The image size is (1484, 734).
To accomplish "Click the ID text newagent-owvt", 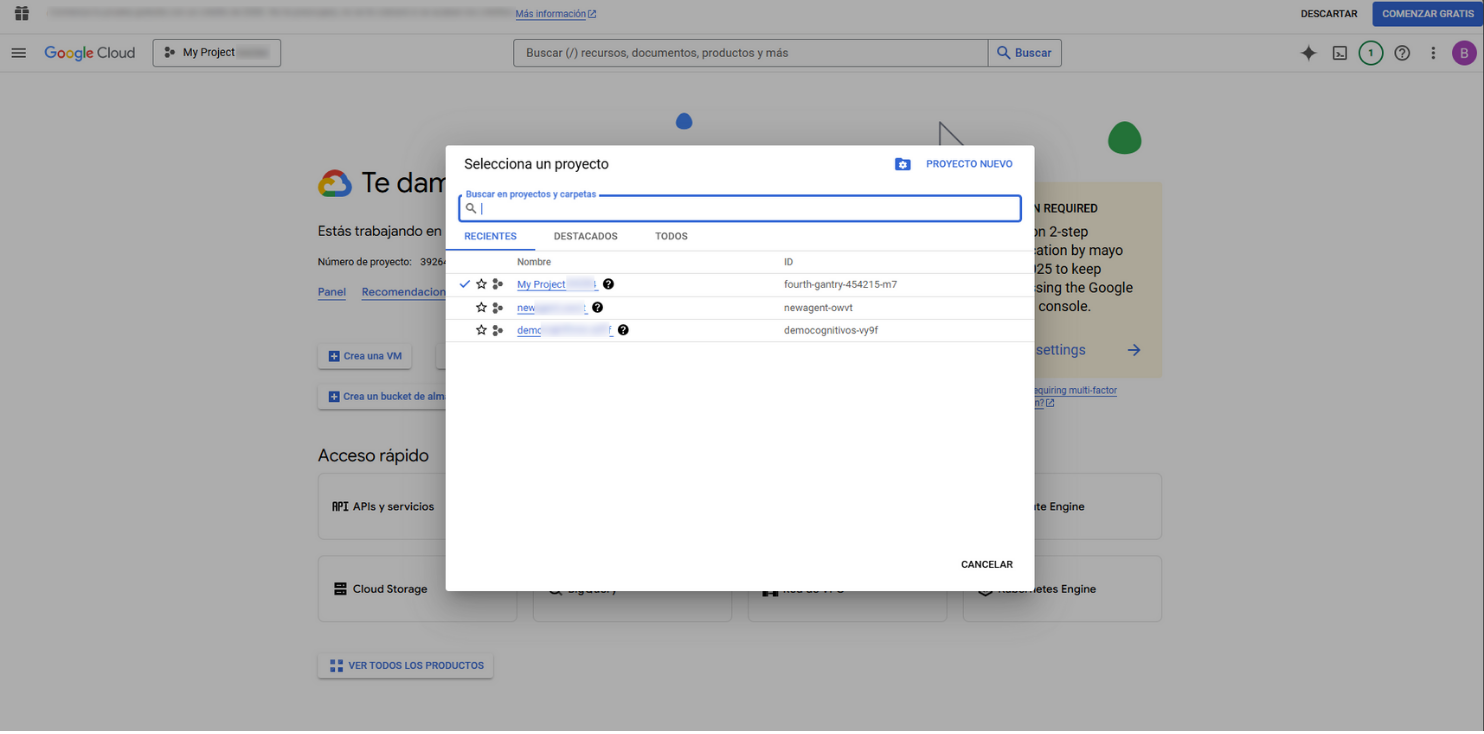I will [818, 308].
